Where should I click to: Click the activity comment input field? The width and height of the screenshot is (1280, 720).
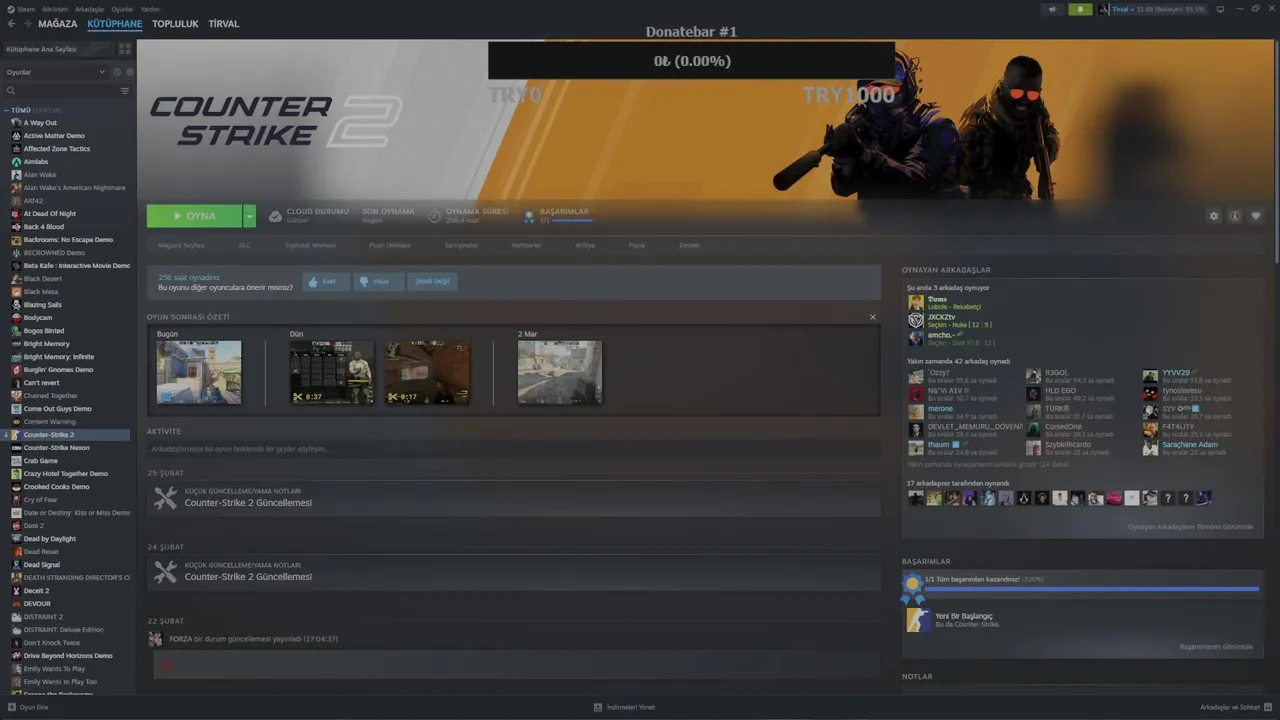tap(514, 449)
